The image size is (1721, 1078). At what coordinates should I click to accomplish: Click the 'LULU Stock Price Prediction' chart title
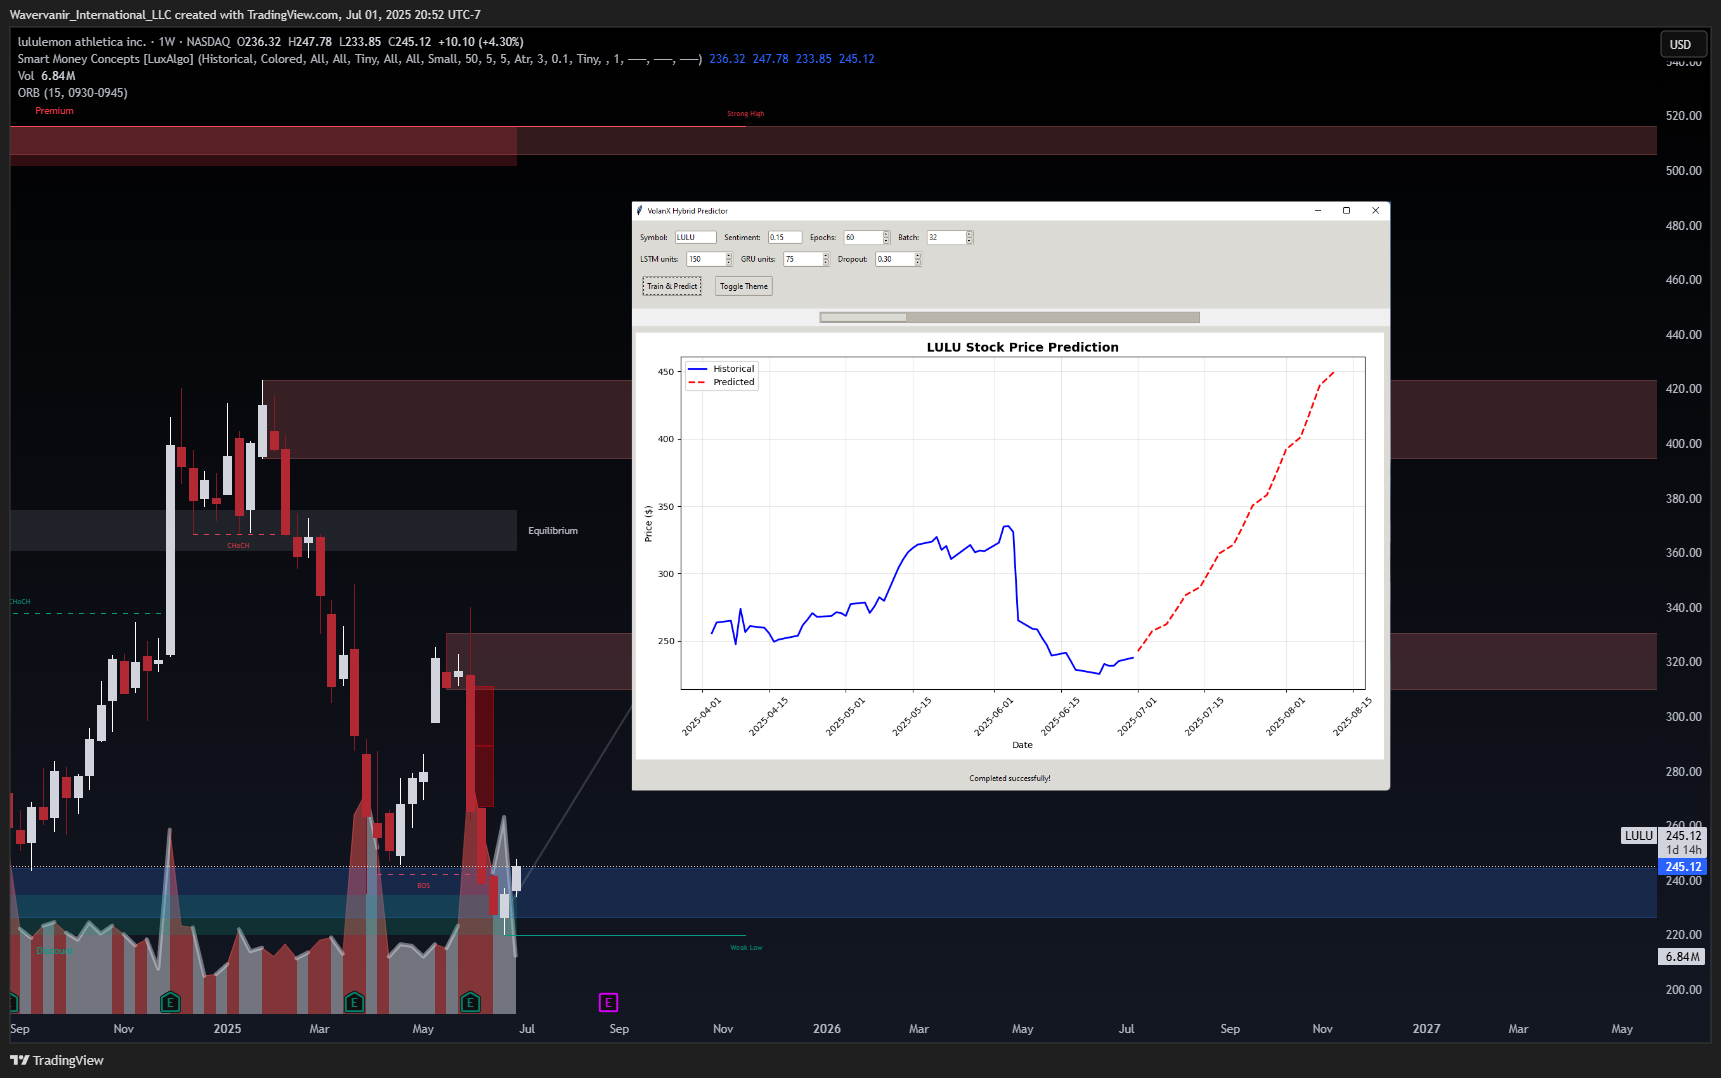[x=1022, y=347]
